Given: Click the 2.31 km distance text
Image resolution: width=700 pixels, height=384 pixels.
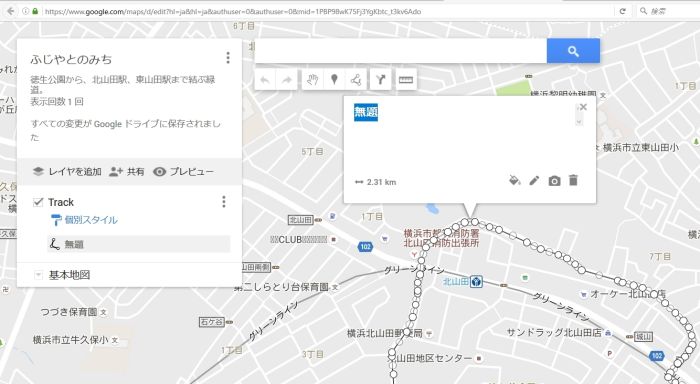Looking at the screenshot, I should point(381,182).
